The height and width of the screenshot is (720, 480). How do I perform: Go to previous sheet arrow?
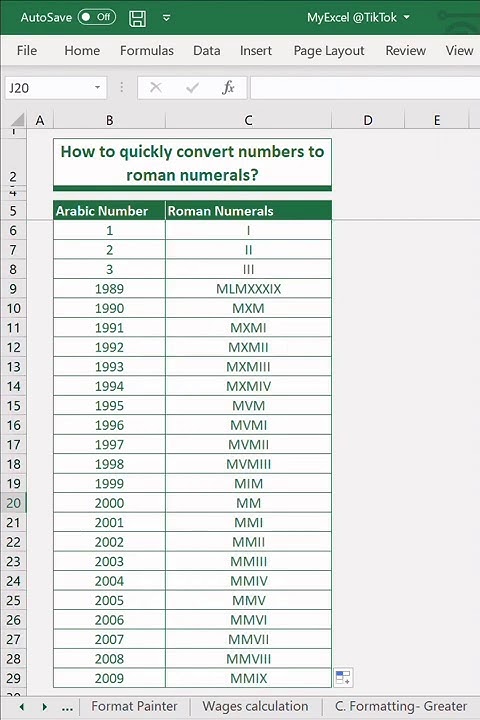point(22,707)
